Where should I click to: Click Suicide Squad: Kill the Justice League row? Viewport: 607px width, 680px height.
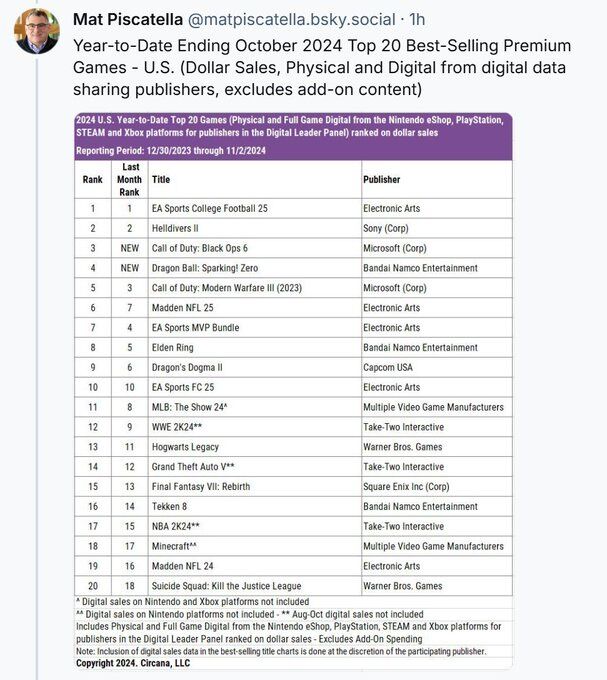[226, 585]
